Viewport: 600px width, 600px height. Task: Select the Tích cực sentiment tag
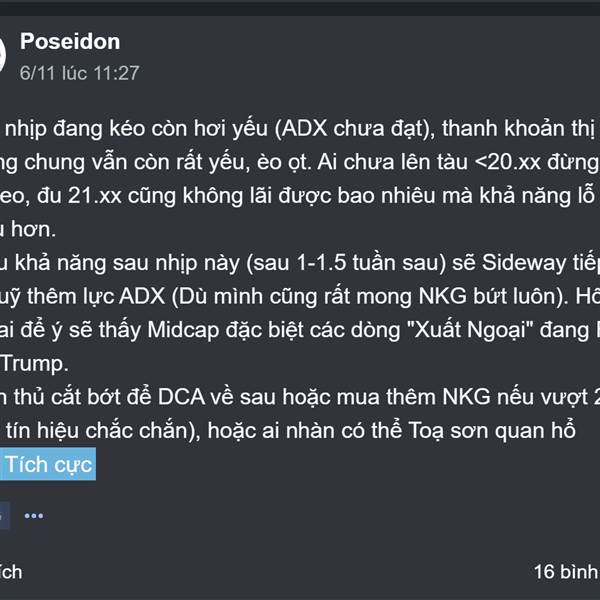coord(48,464)
